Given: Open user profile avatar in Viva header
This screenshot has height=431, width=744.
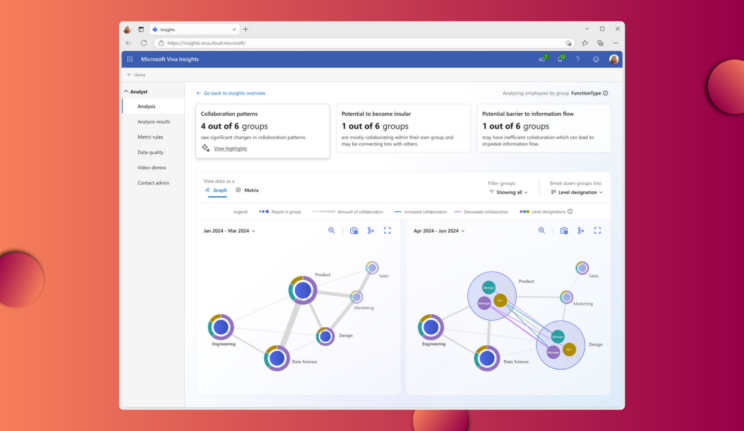Looking at the screenshot, I should click(x=614, y=59).
